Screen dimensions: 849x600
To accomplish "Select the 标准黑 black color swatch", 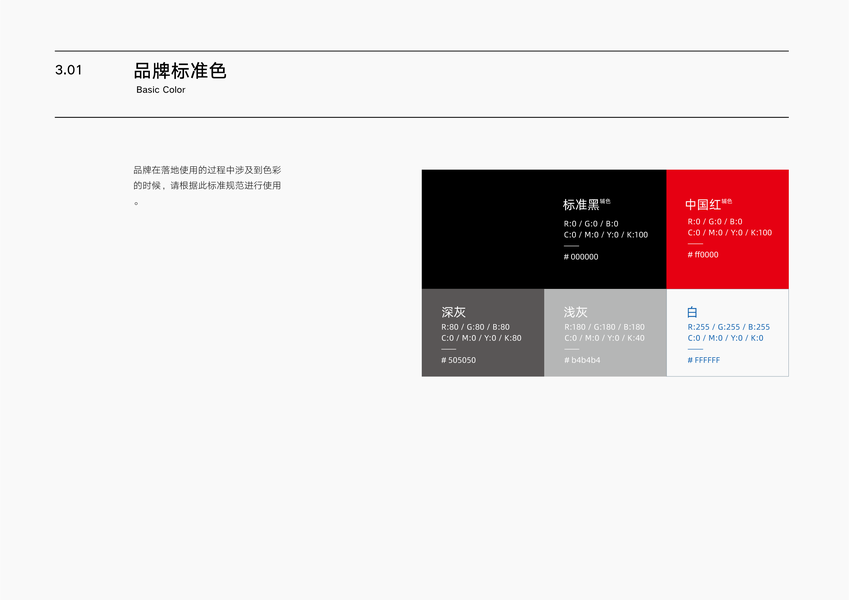I will (544, 229).
